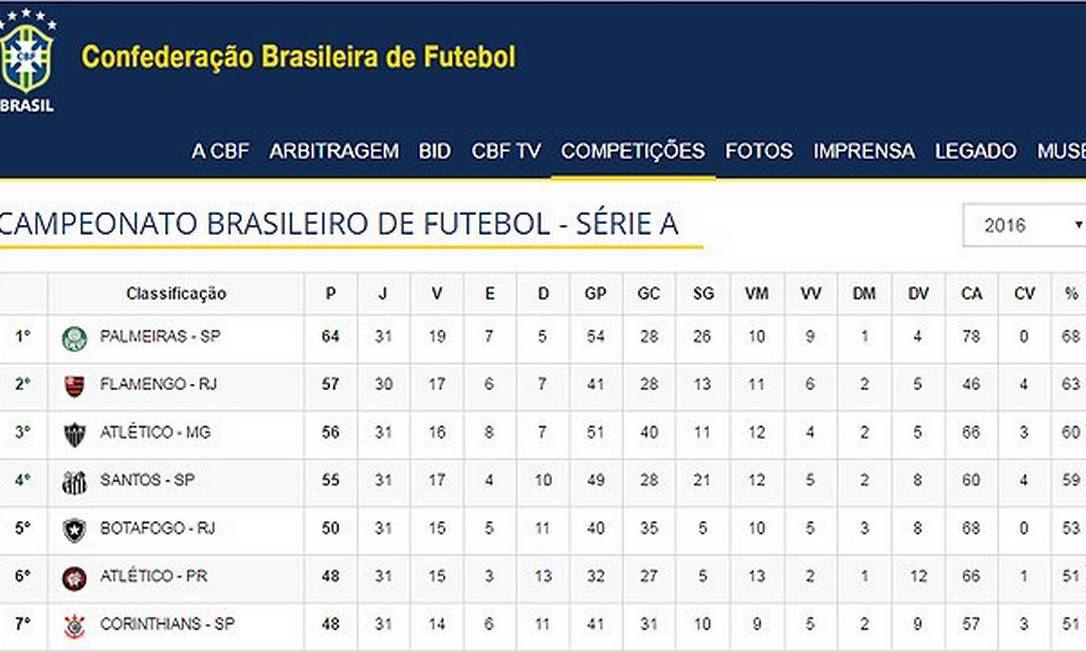Open the COMPETIÇÕES menu item
Screen dimensions: 1086x652
point(632,151)
